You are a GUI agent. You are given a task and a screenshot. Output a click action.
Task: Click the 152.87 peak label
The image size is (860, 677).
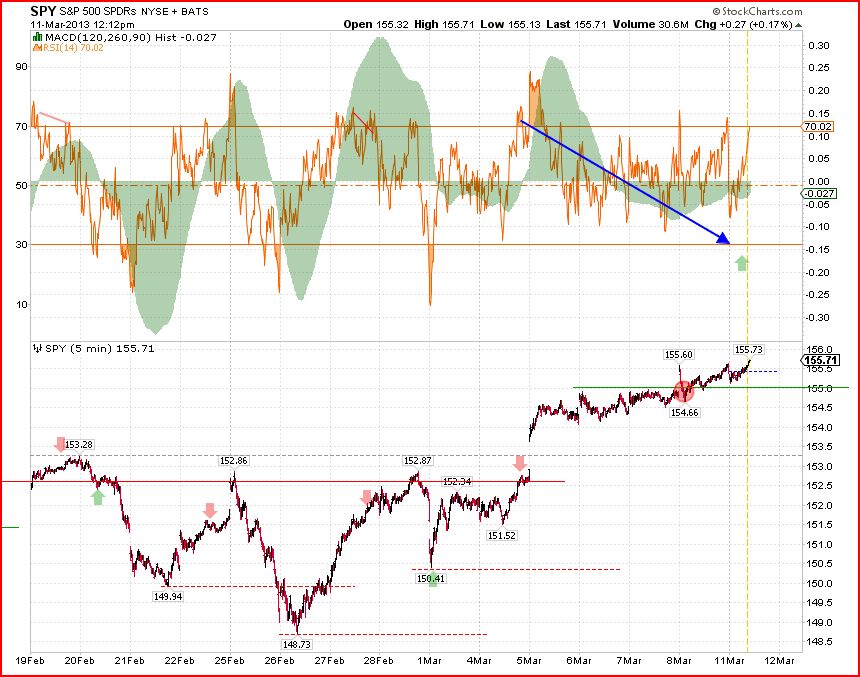click(417, 460)
